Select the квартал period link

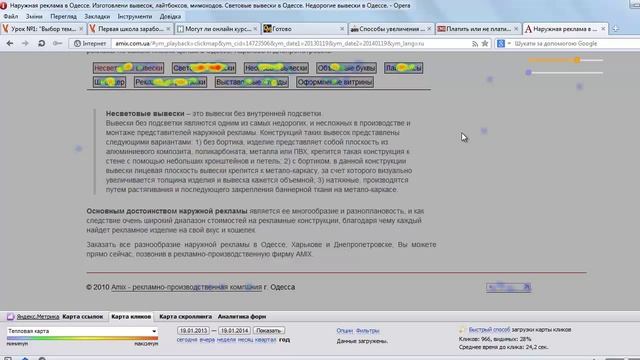pyautogui.click(x=265, y=340)
